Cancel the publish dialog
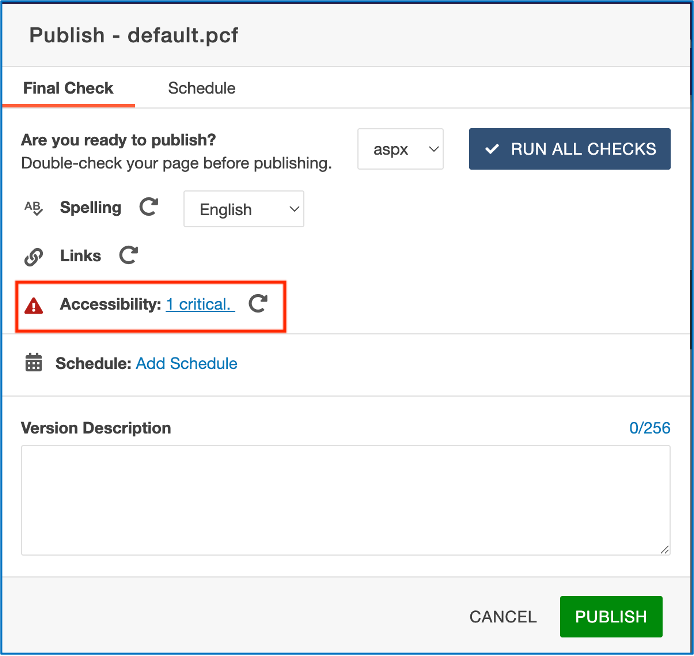This screenshot has height=656, width=694. point(503,617)
